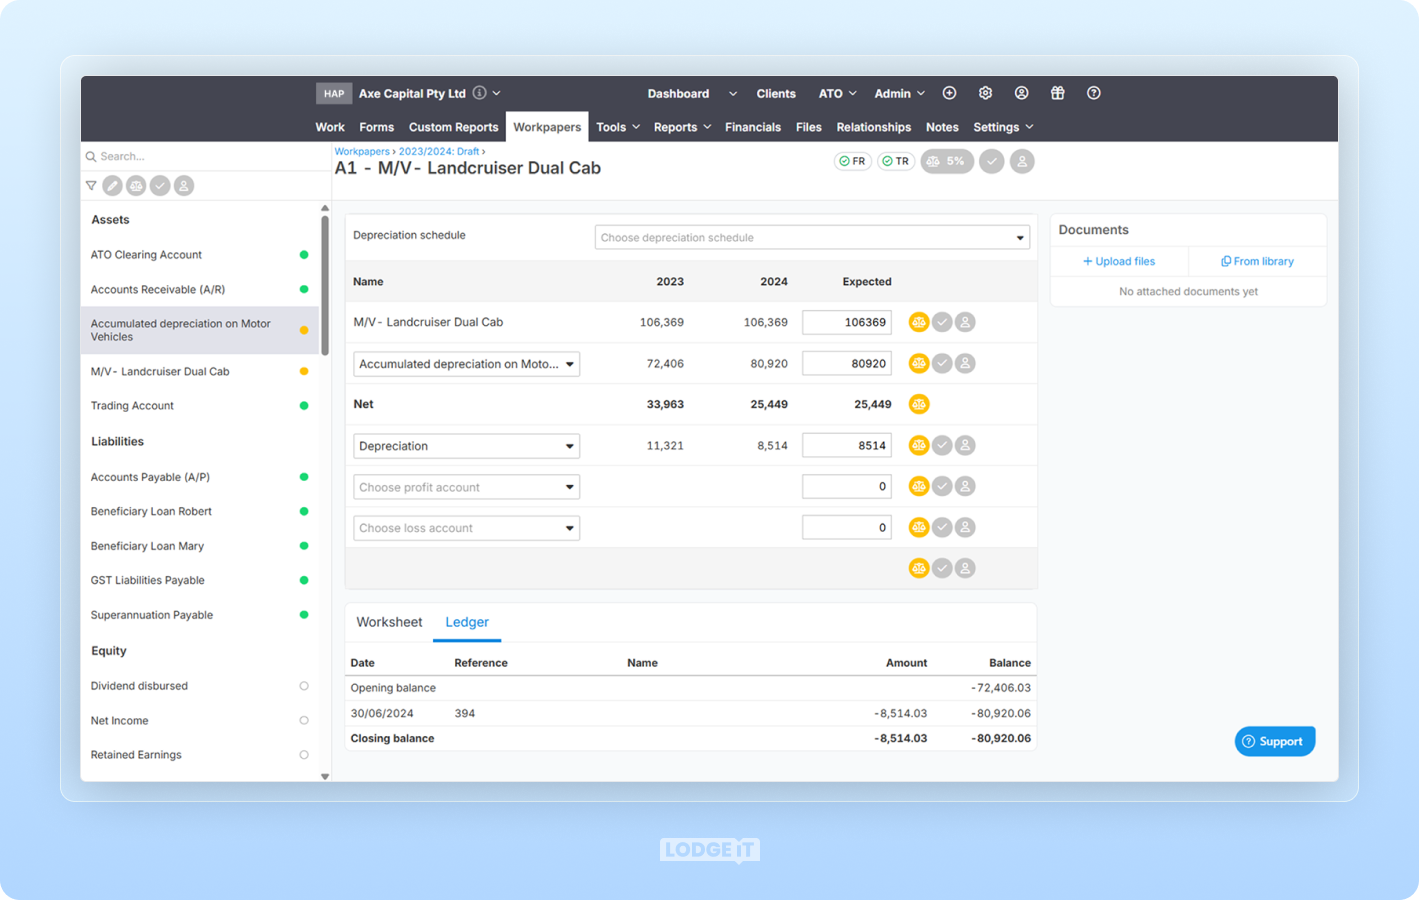Viewport: 1419px width, 900px height.
Task: Toggle the TR verified badge
Action: click(x=896, y=161)
